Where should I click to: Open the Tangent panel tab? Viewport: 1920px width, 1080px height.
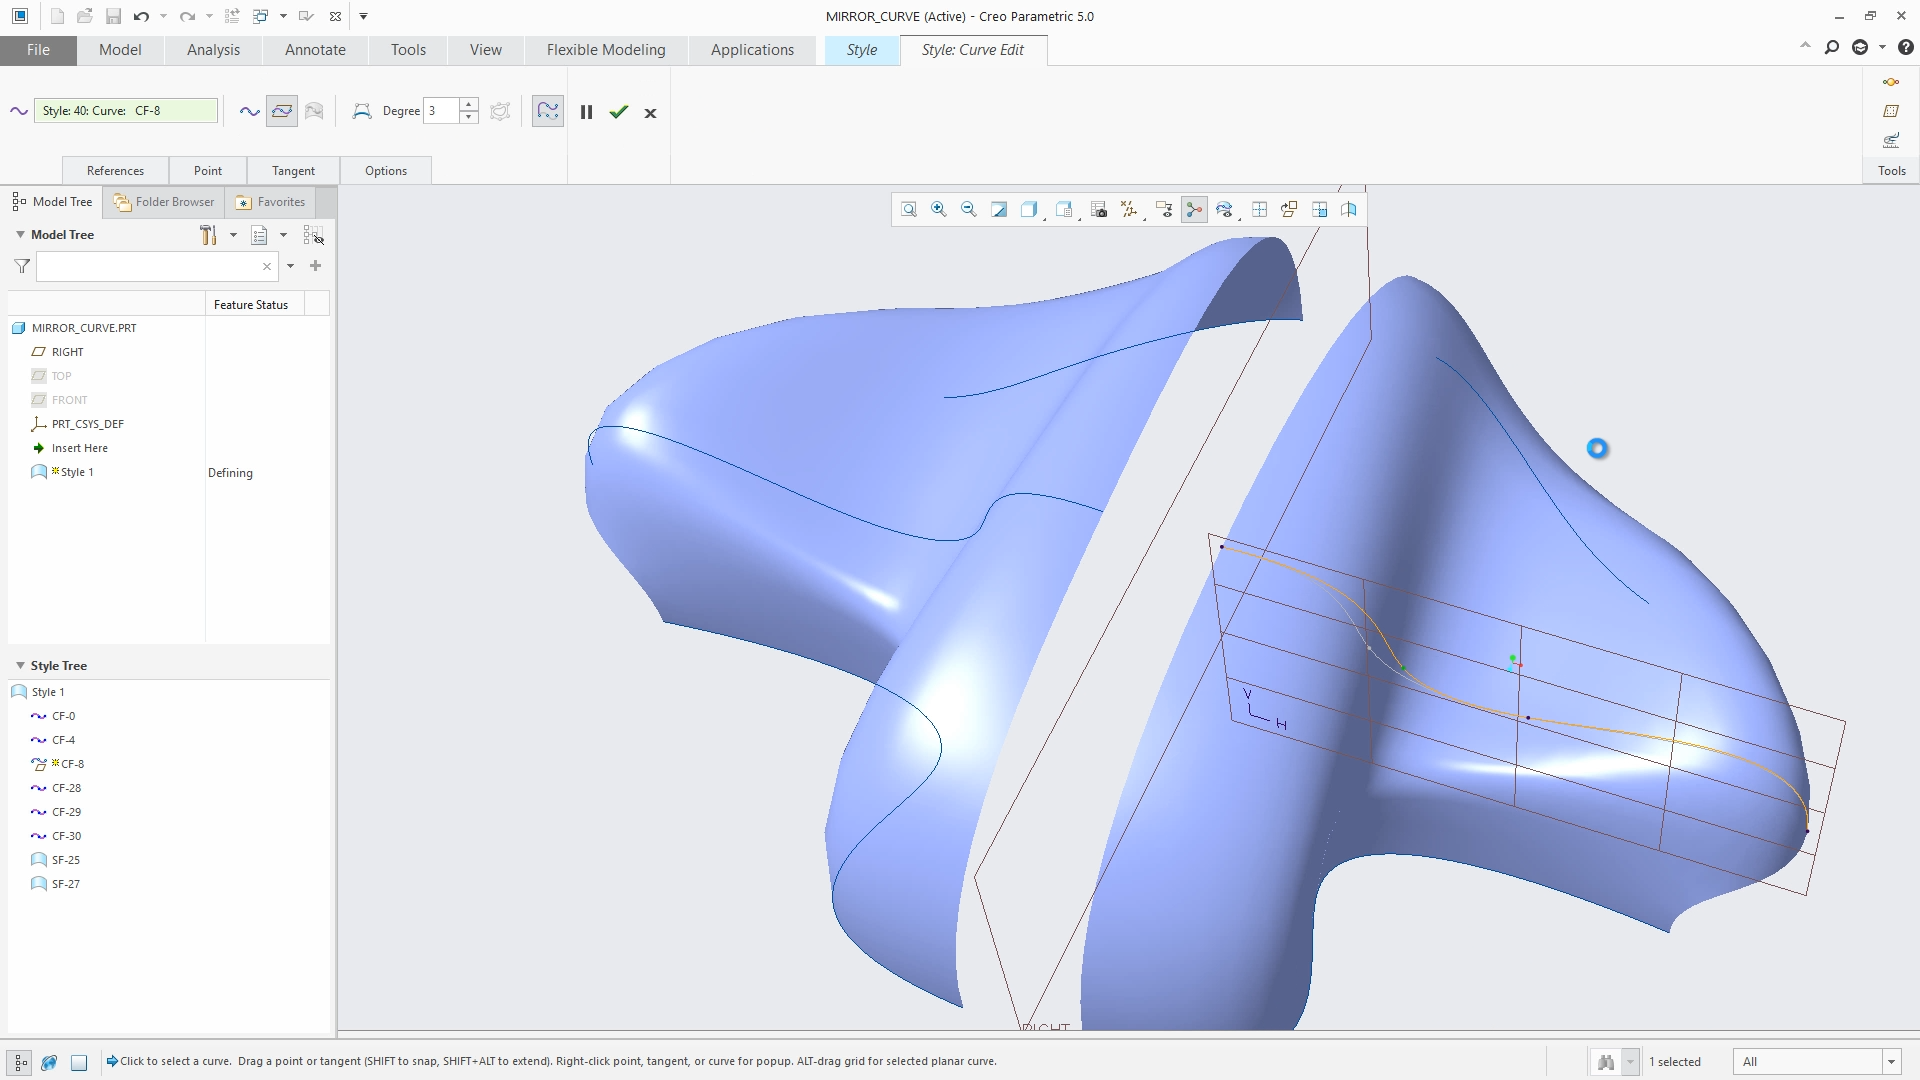(x=293, y=171)
